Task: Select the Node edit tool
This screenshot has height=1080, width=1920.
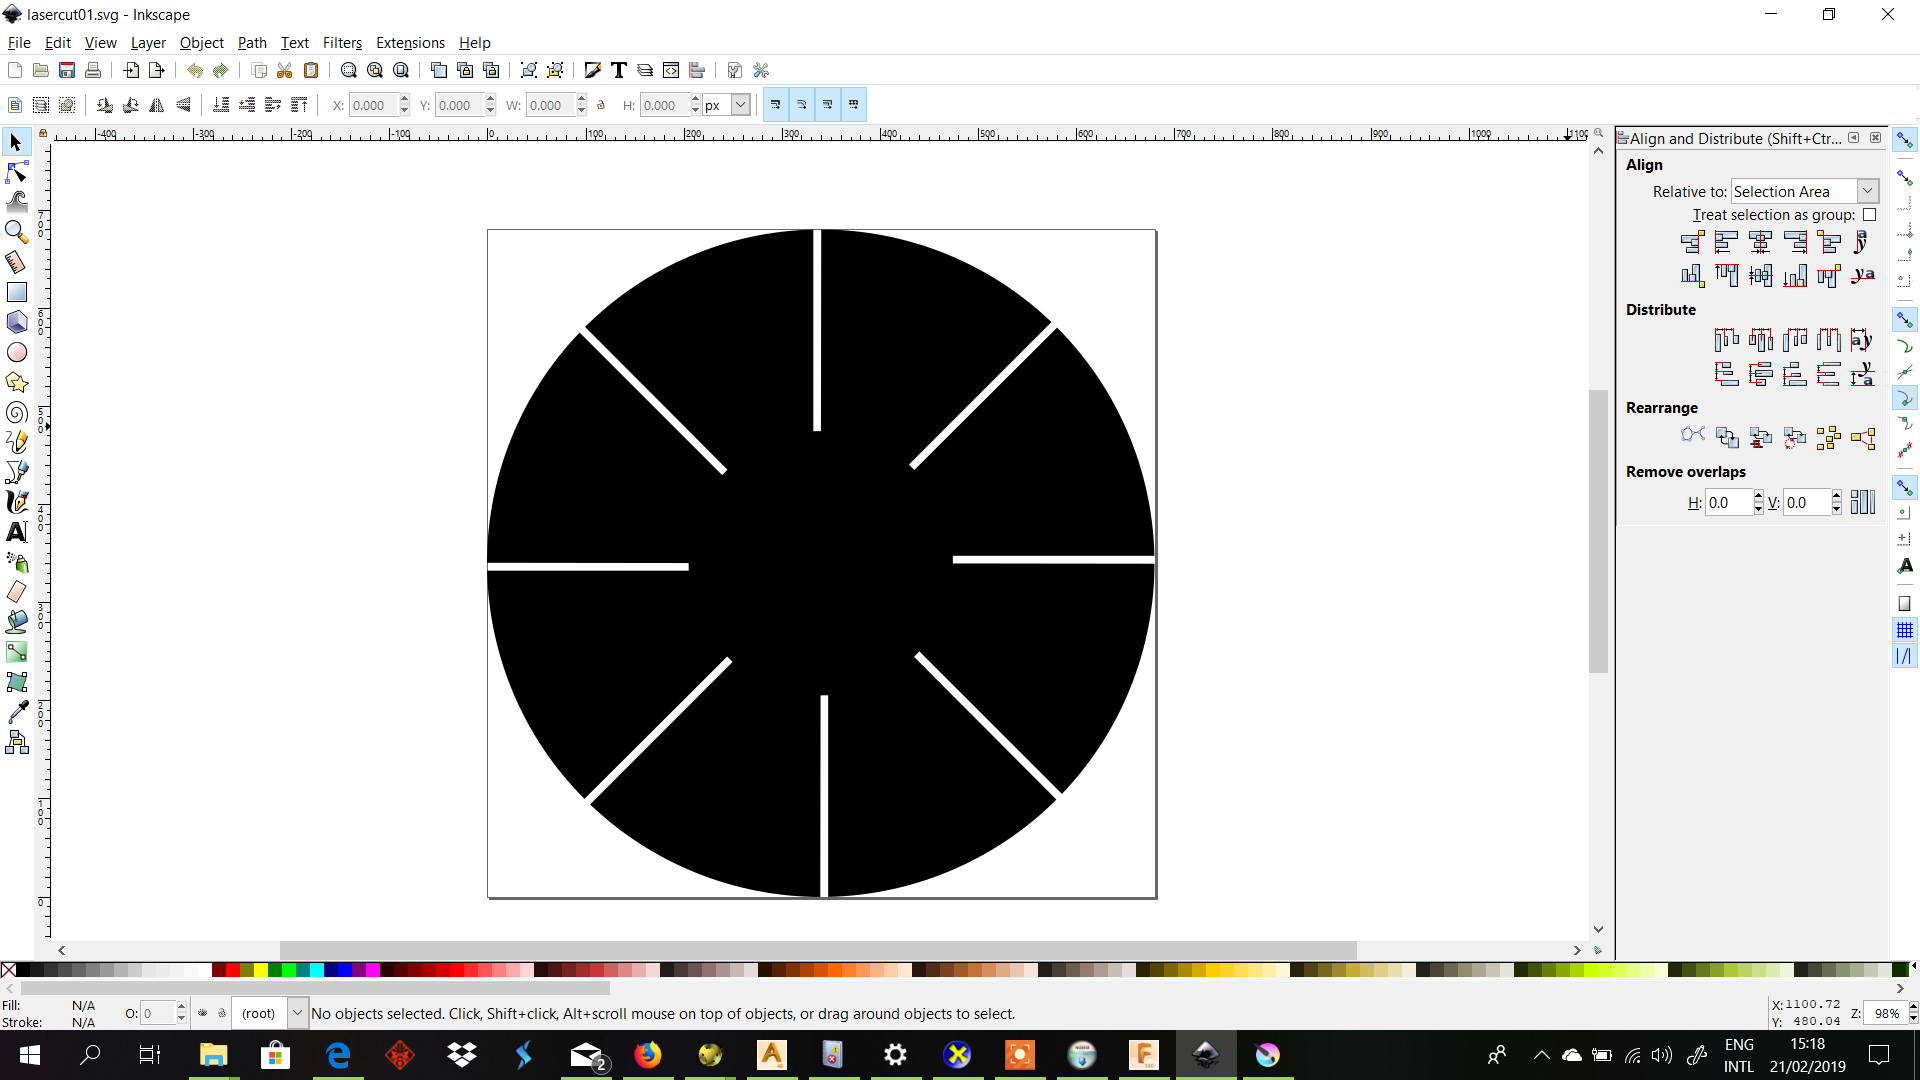Action: click(x=16, y=173)
